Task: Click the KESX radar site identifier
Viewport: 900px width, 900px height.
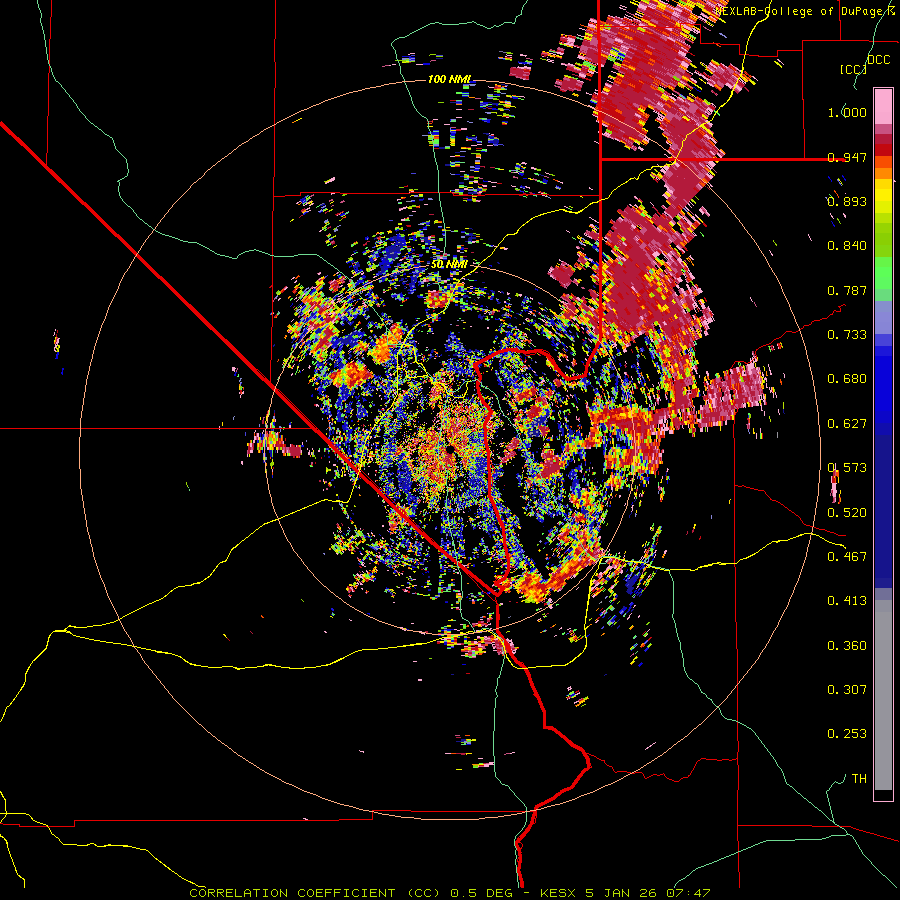Action: click(x=560, y=893)
